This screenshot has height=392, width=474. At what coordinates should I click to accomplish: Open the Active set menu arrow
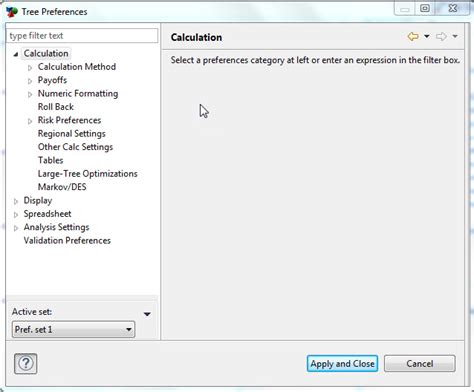pyautogui.click(x=147, y=314)
